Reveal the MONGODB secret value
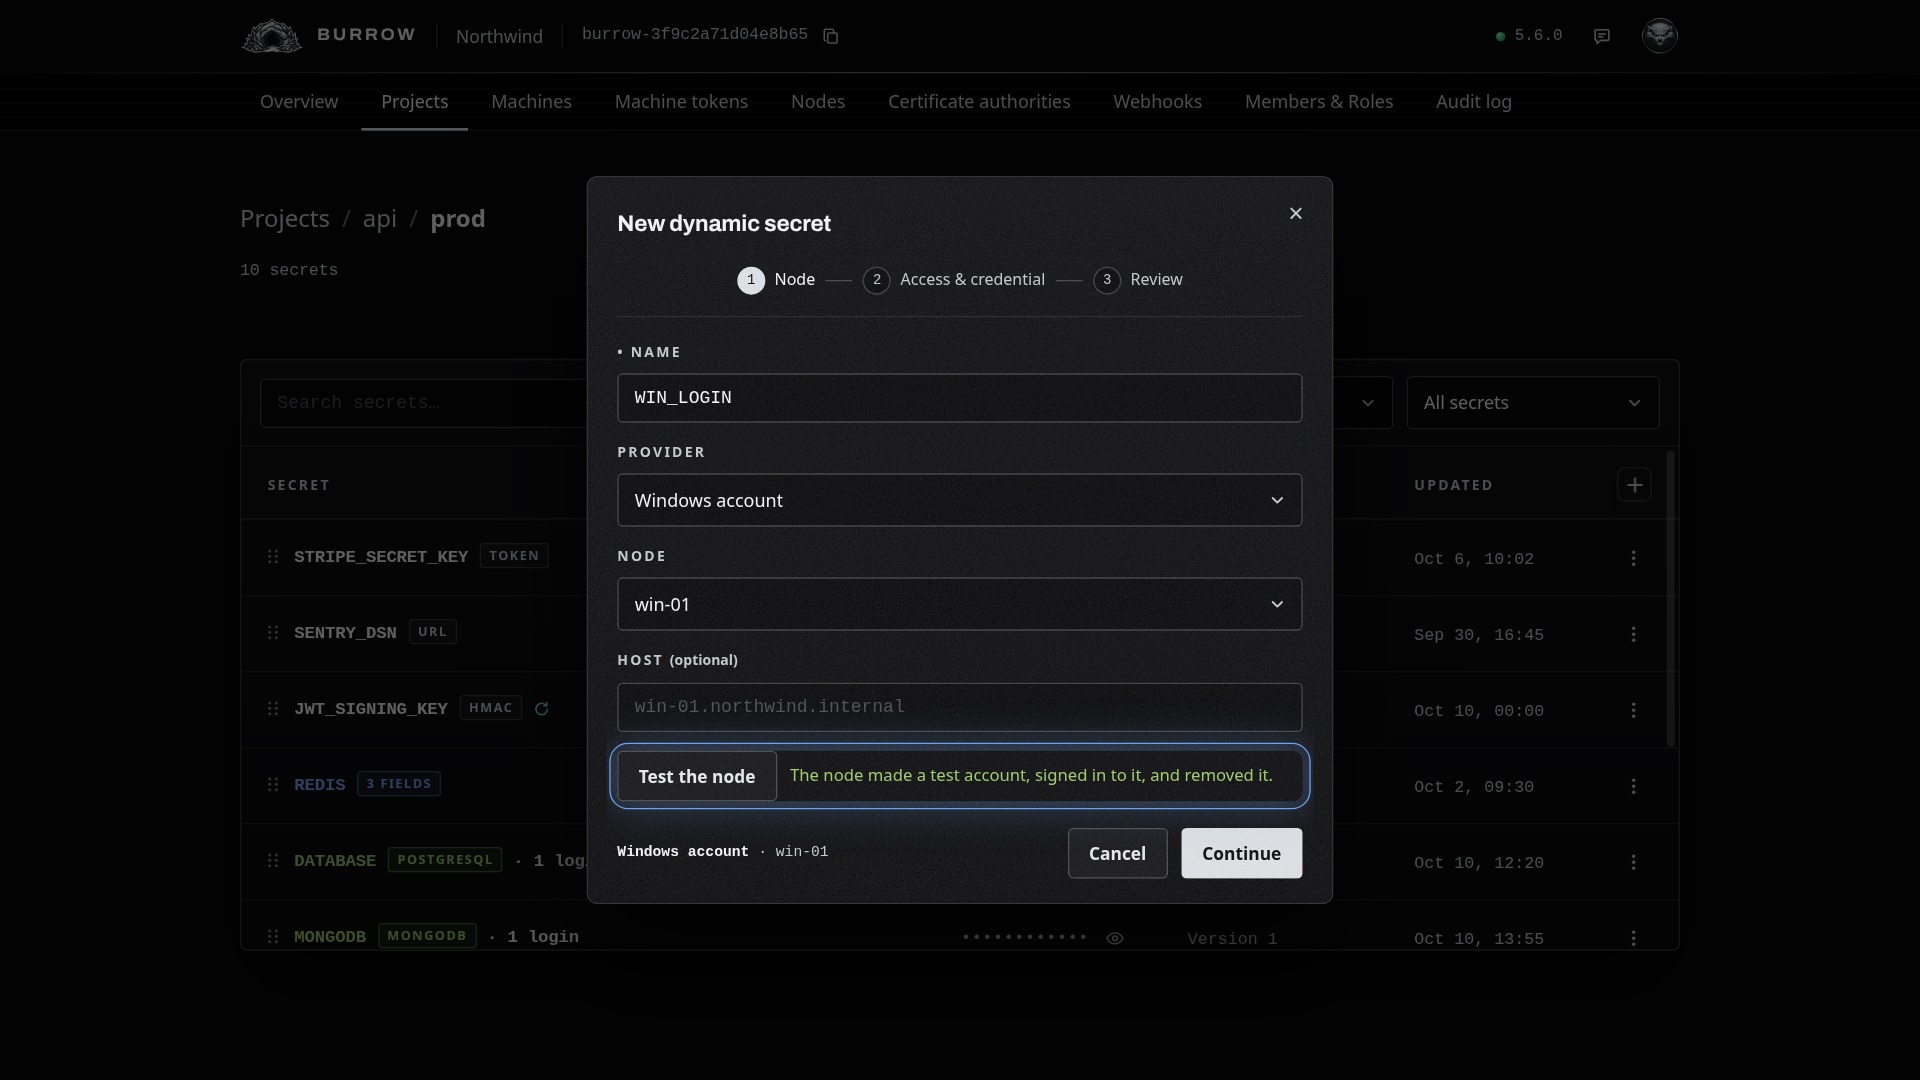 (x=1115, y=938)
